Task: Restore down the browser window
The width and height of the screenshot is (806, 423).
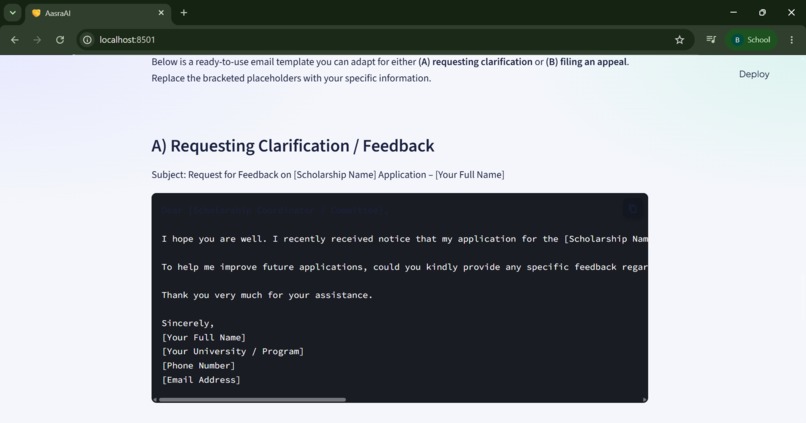Action: 762,13
